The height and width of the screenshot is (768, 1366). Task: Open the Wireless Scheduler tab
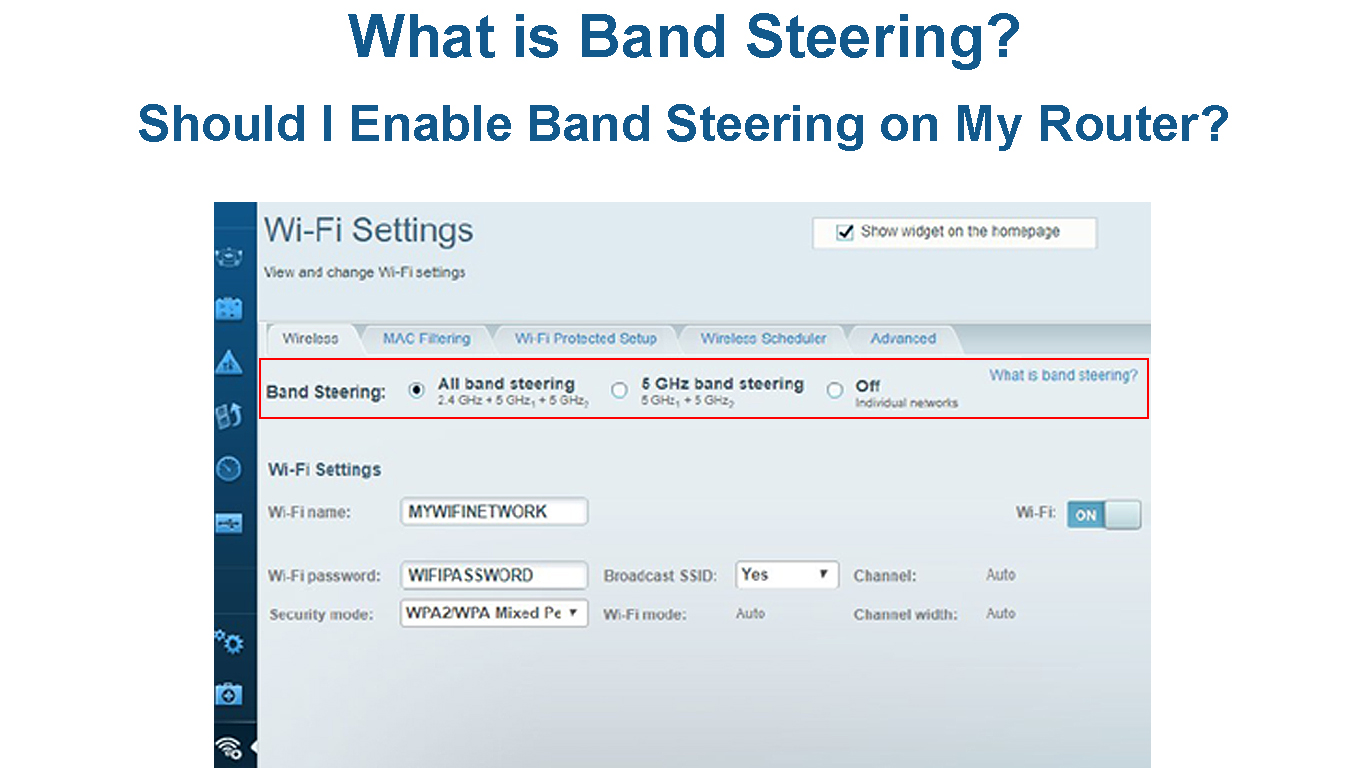pos(763,339)
